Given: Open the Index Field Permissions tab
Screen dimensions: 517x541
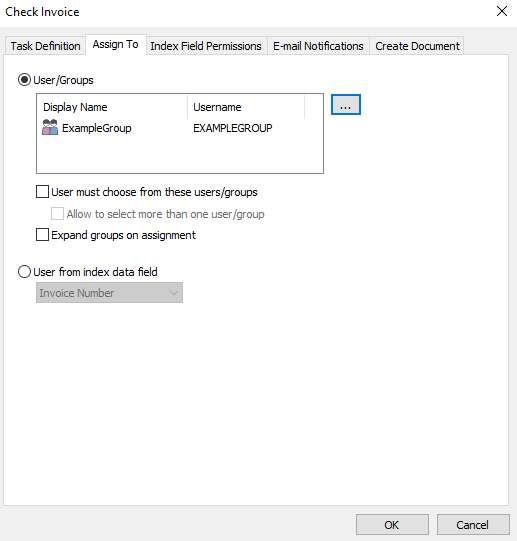Looking at the screenshot, I should coord(206,46).
